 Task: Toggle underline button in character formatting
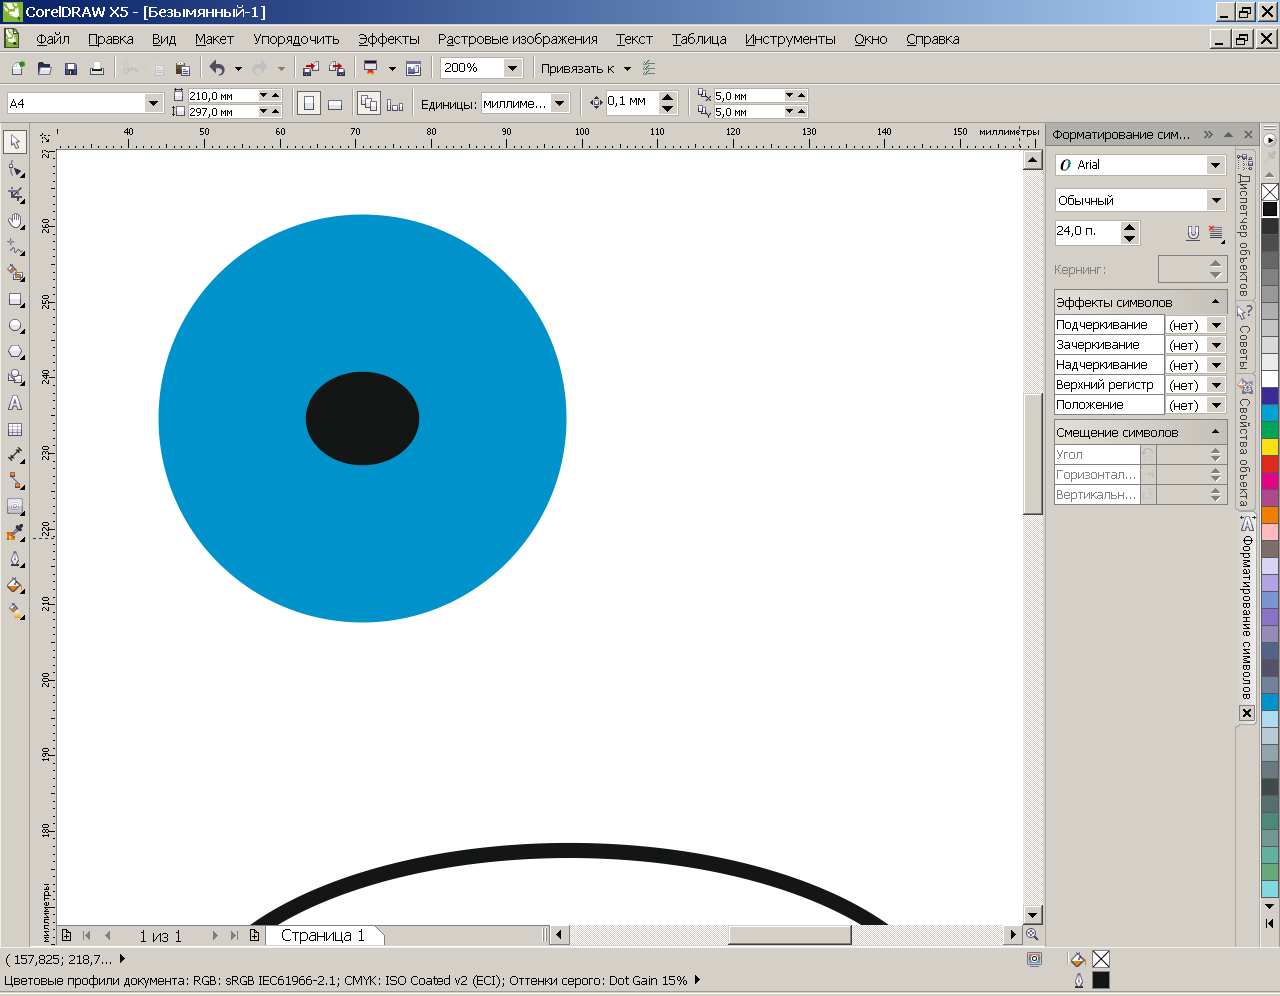1193,232
